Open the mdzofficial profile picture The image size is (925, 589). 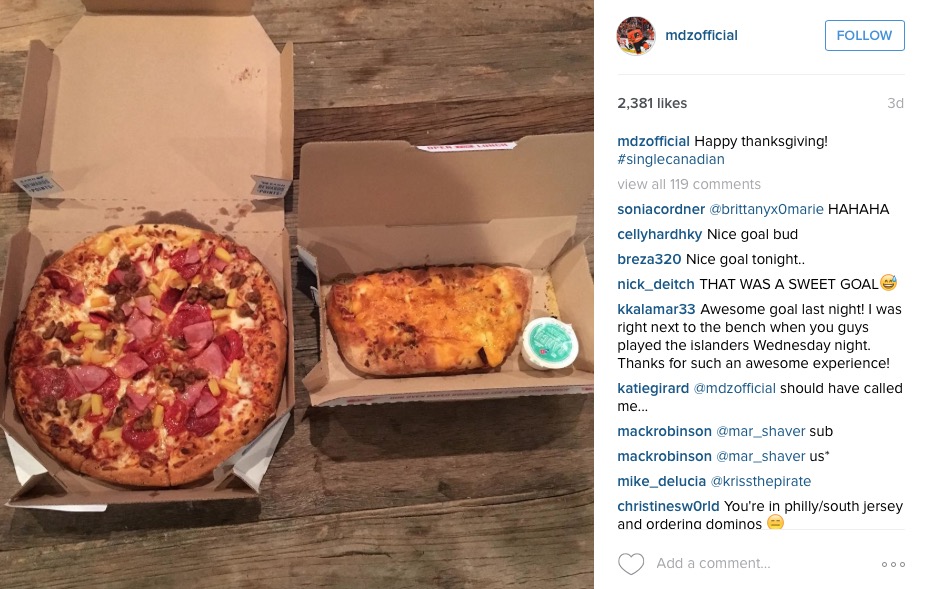click(x=636, y=36)
